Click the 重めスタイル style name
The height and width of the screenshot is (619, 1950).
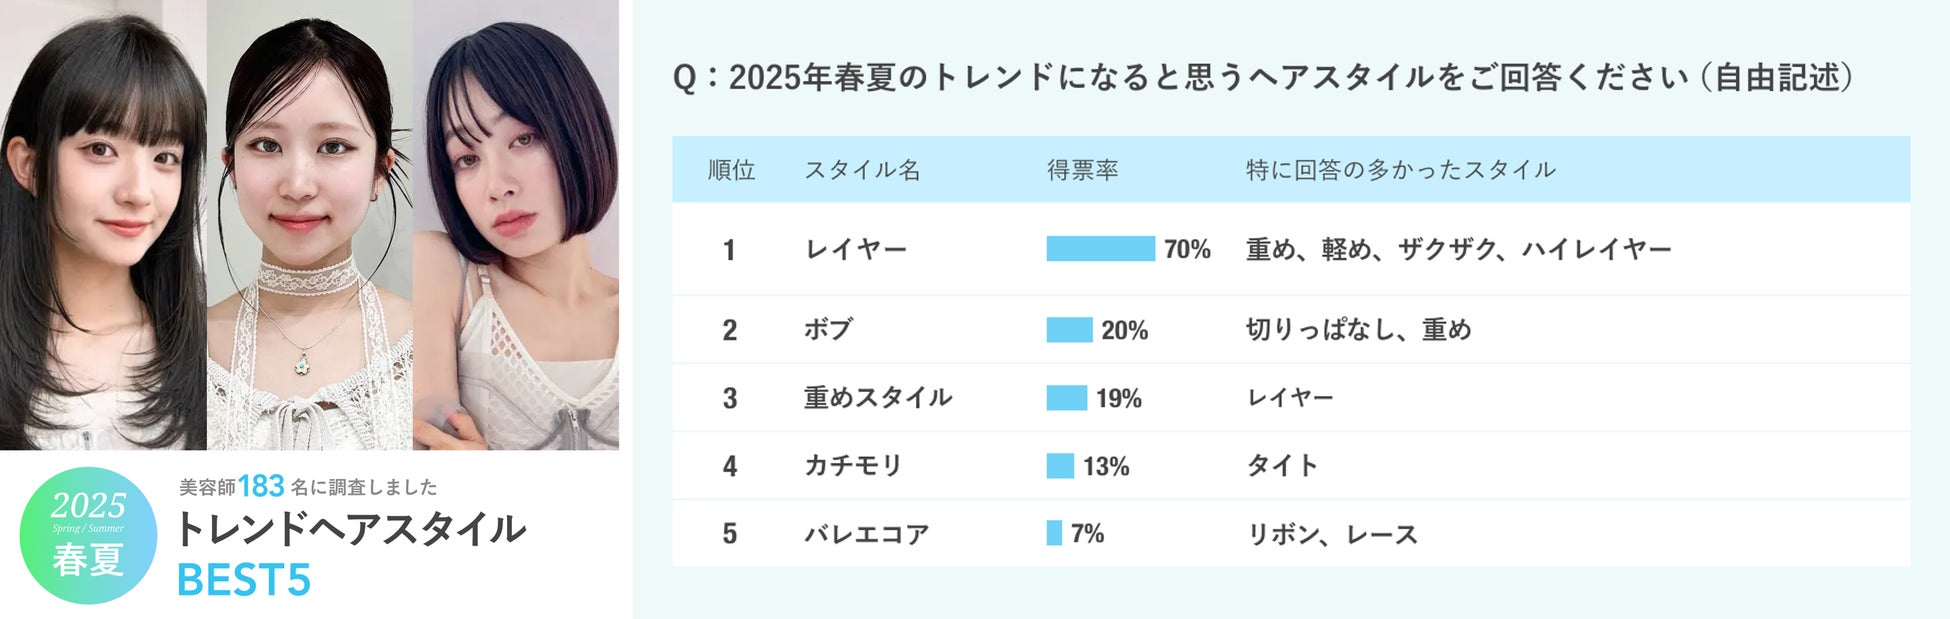(878, 398)
